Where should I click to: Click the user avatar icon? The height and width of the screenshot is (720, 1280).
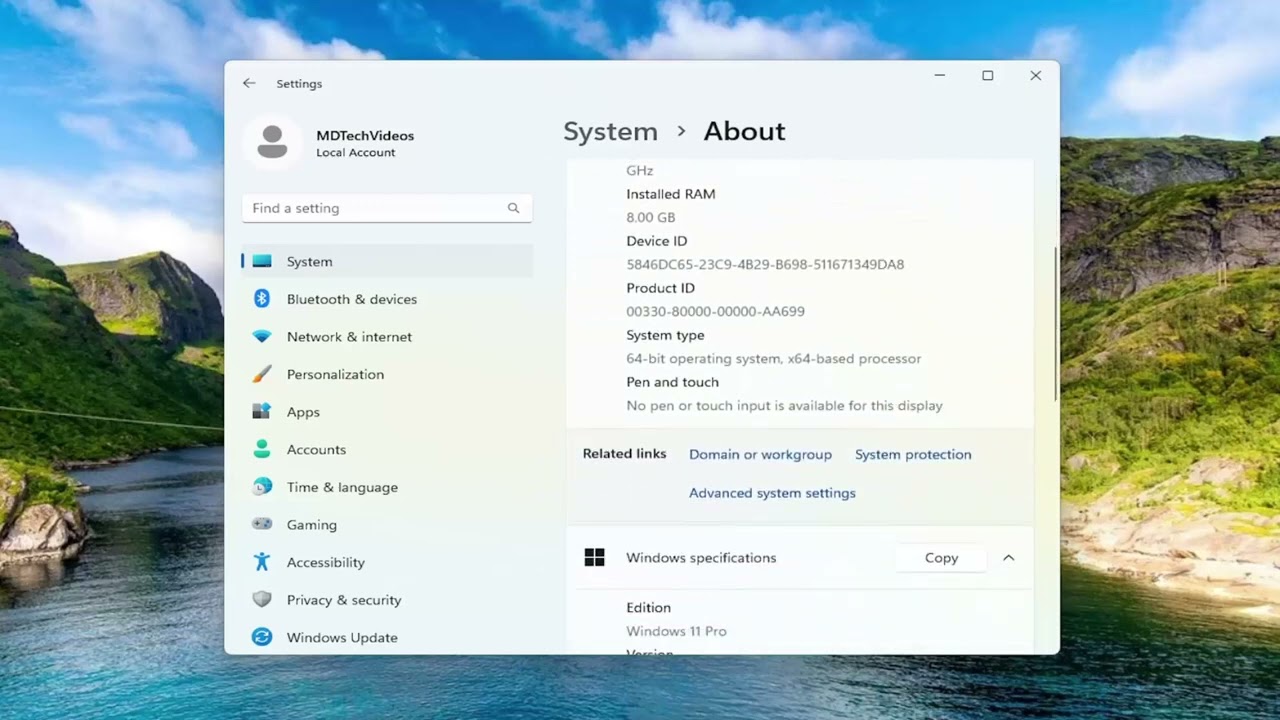tap(272, 142)
